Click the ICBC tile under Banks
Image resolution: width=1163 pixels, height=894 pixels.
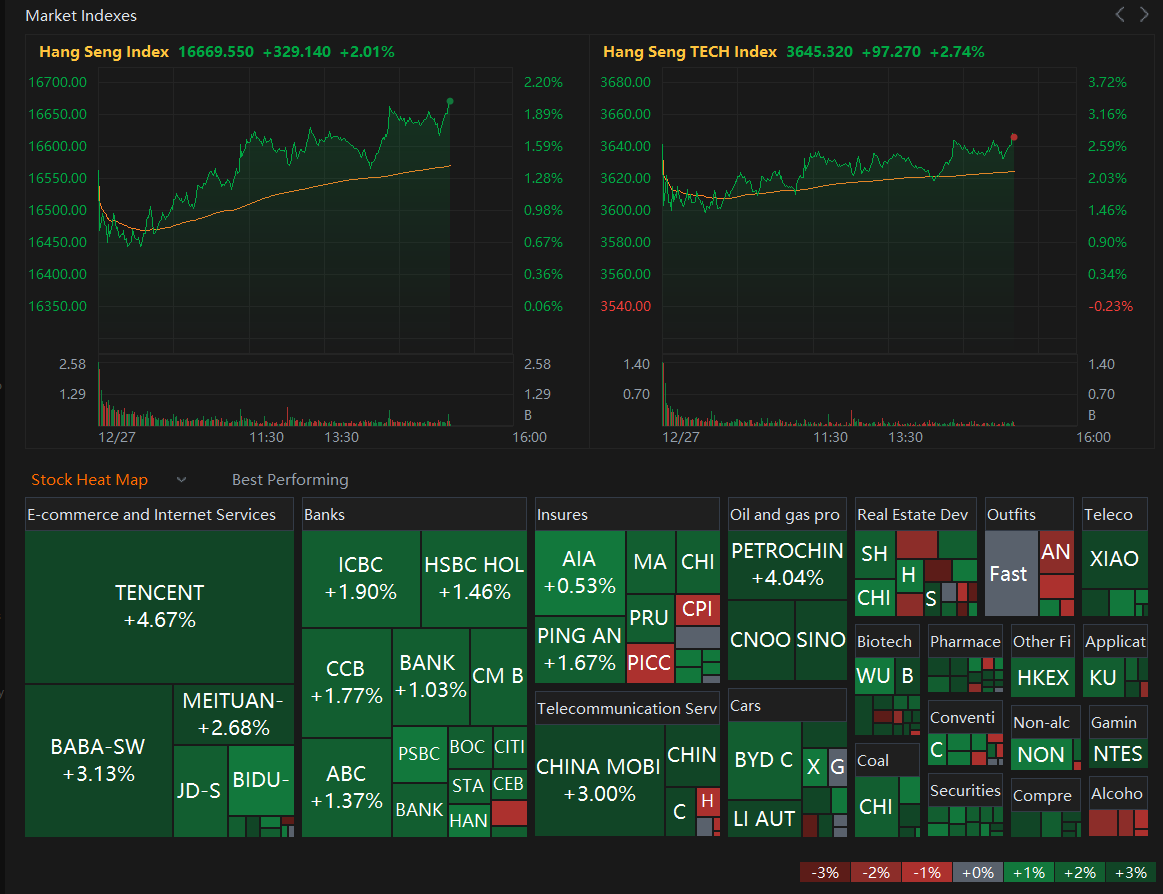(361, 577)
